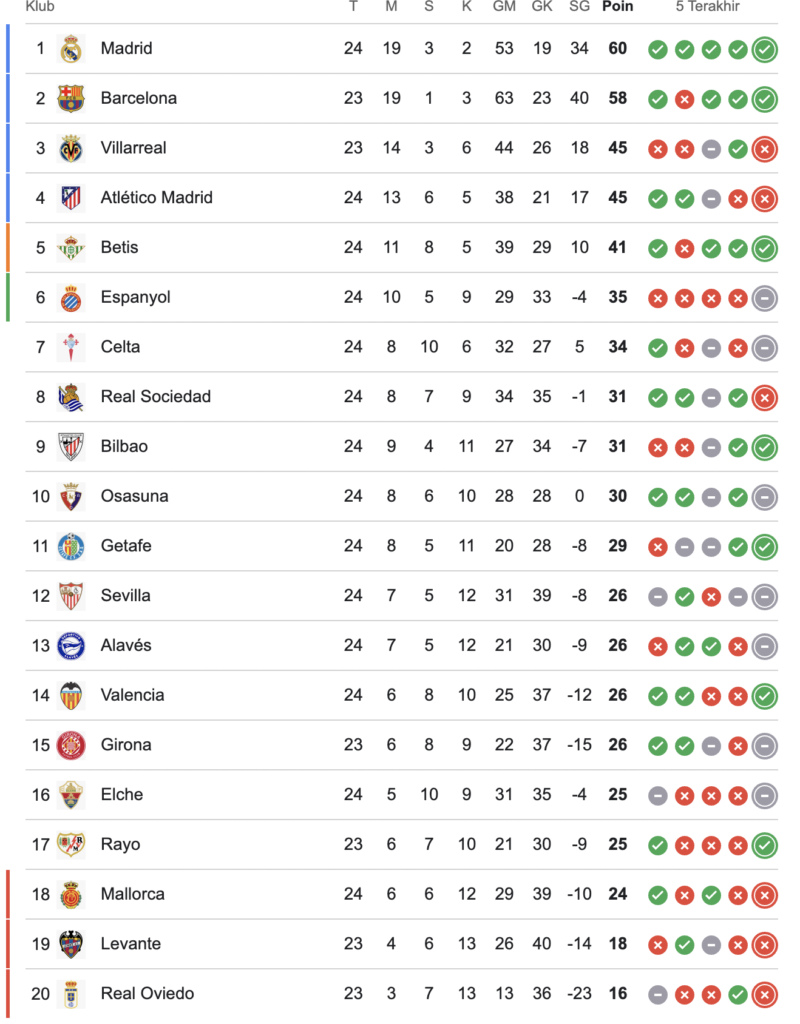Click the Villarreal yellow crest icon

tap(71, 148)
